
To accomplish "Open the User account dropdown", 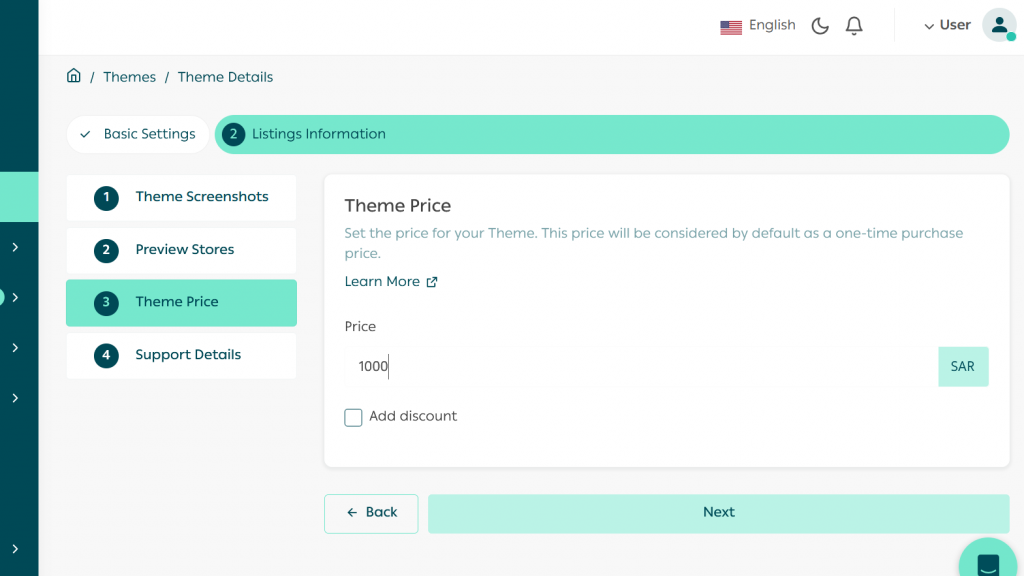I will coord(947,26).
